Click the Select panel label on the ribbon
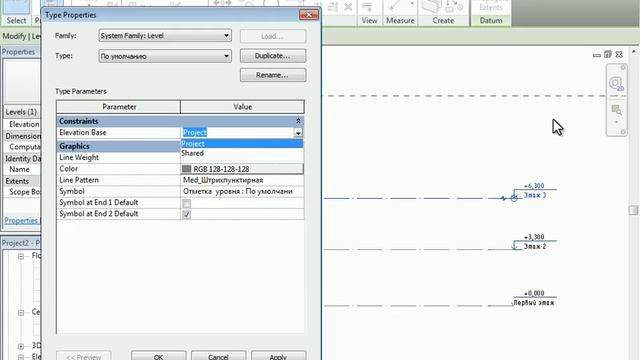The width and height of the screenshot is (640, 360). [x=16, y=20]
